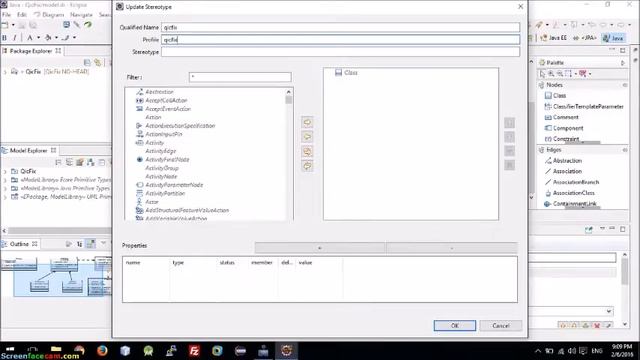The width and height of the screenshot is (640, 360).
Task: Open the Diagram menu in Eclipse
Action: click(53, 15)
